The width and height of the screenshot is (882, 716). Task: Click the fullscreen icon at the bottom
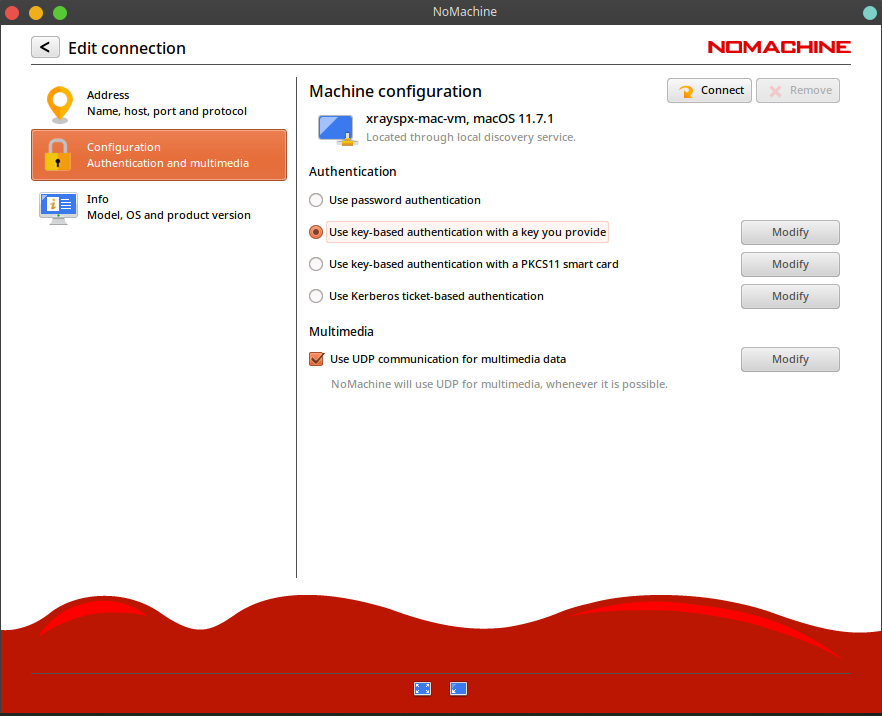[422, 688]
